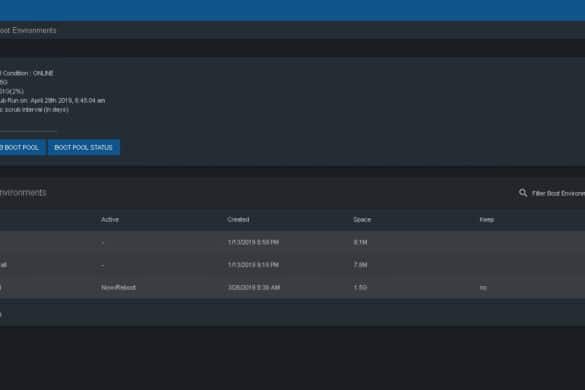Click the Boot Environments breadcrumb title
Screen dimensions: 585x390
click(x=28, y=30)
